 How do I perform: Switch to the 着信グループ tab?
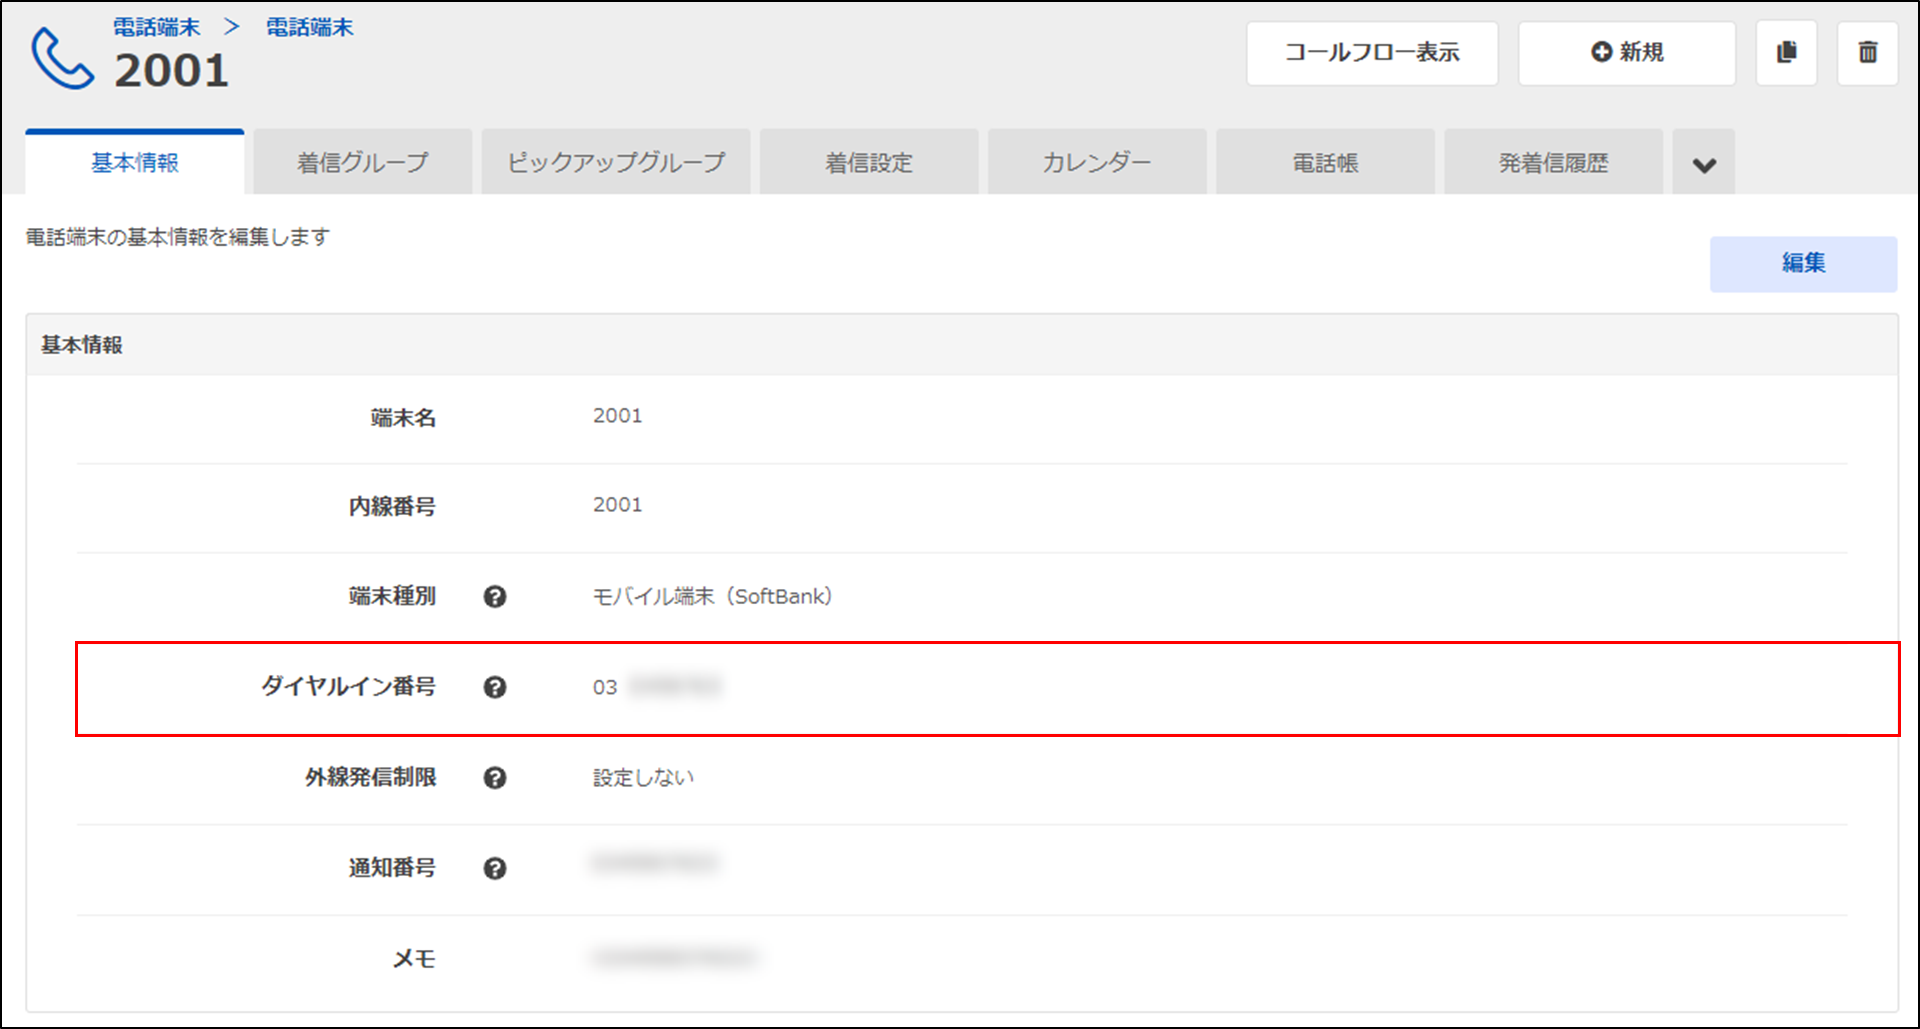(x=362, y=163)
